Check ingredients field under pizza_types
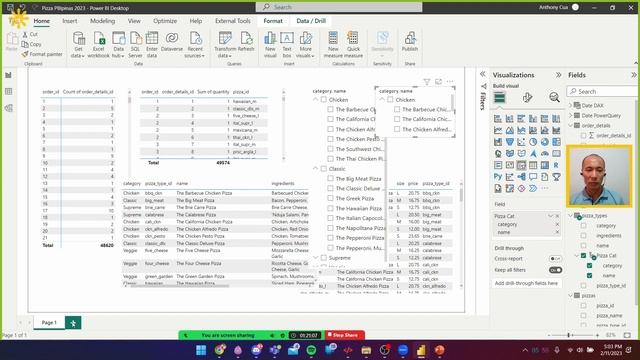This screenshot has height=360, width=640. (x=583, y=236)
